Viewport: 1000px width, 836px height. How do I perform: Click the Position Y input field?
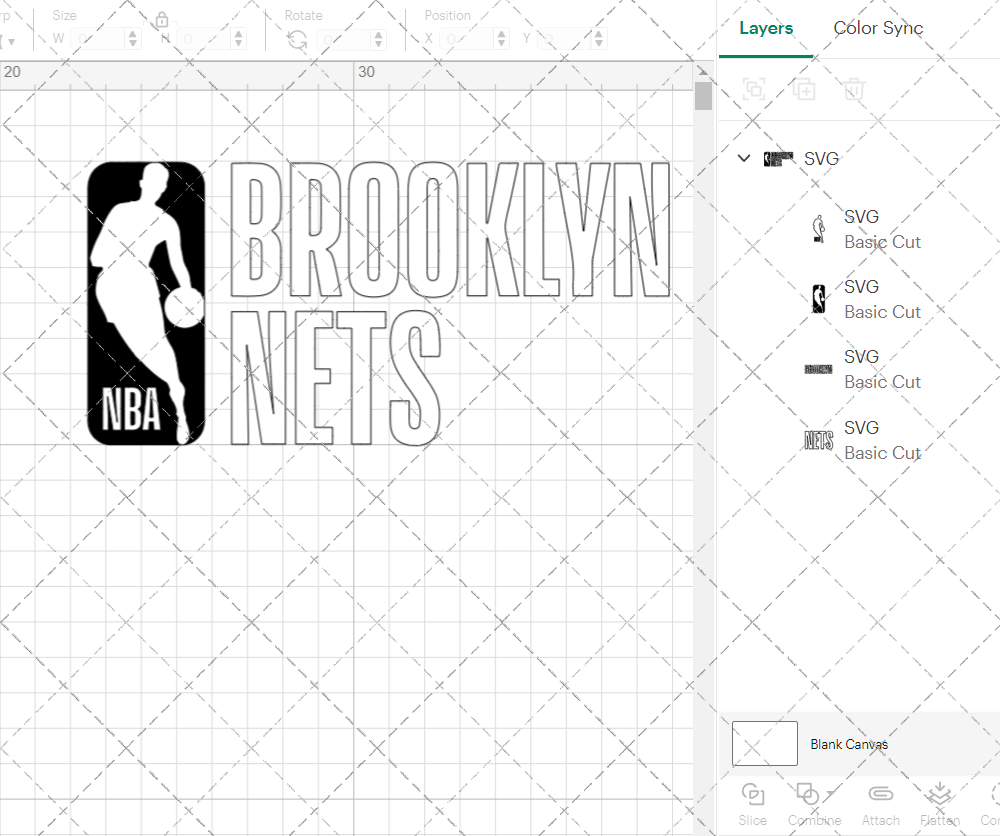[565, 39]
